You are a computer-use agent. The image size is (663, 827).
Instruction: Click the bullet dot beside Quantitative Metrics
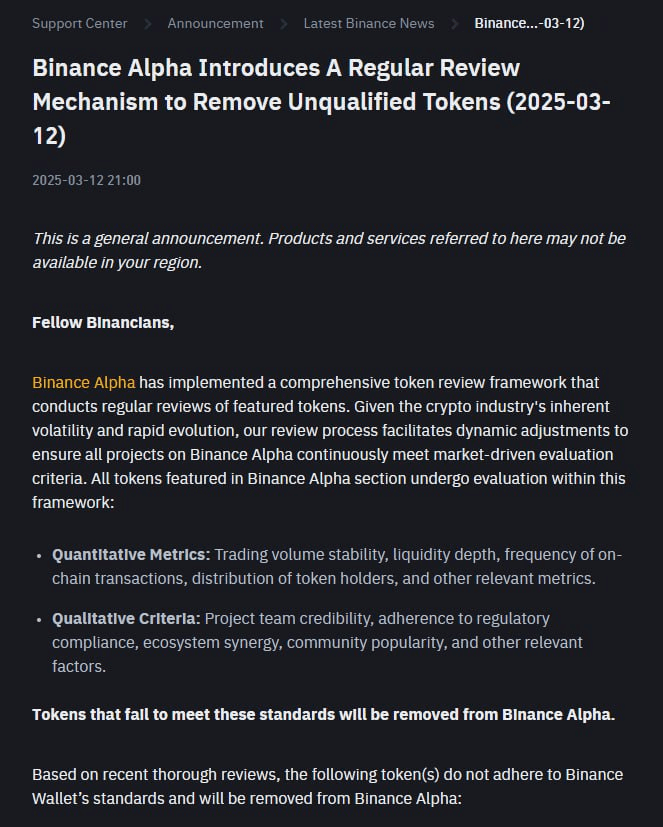click(39, 554)
